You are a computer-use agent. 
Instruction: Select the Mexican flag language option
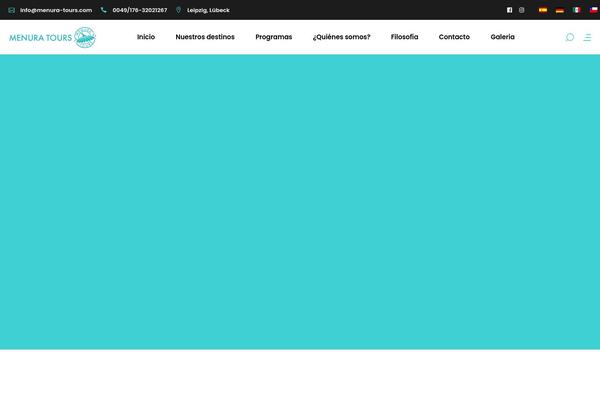click(x=577, y=10)
